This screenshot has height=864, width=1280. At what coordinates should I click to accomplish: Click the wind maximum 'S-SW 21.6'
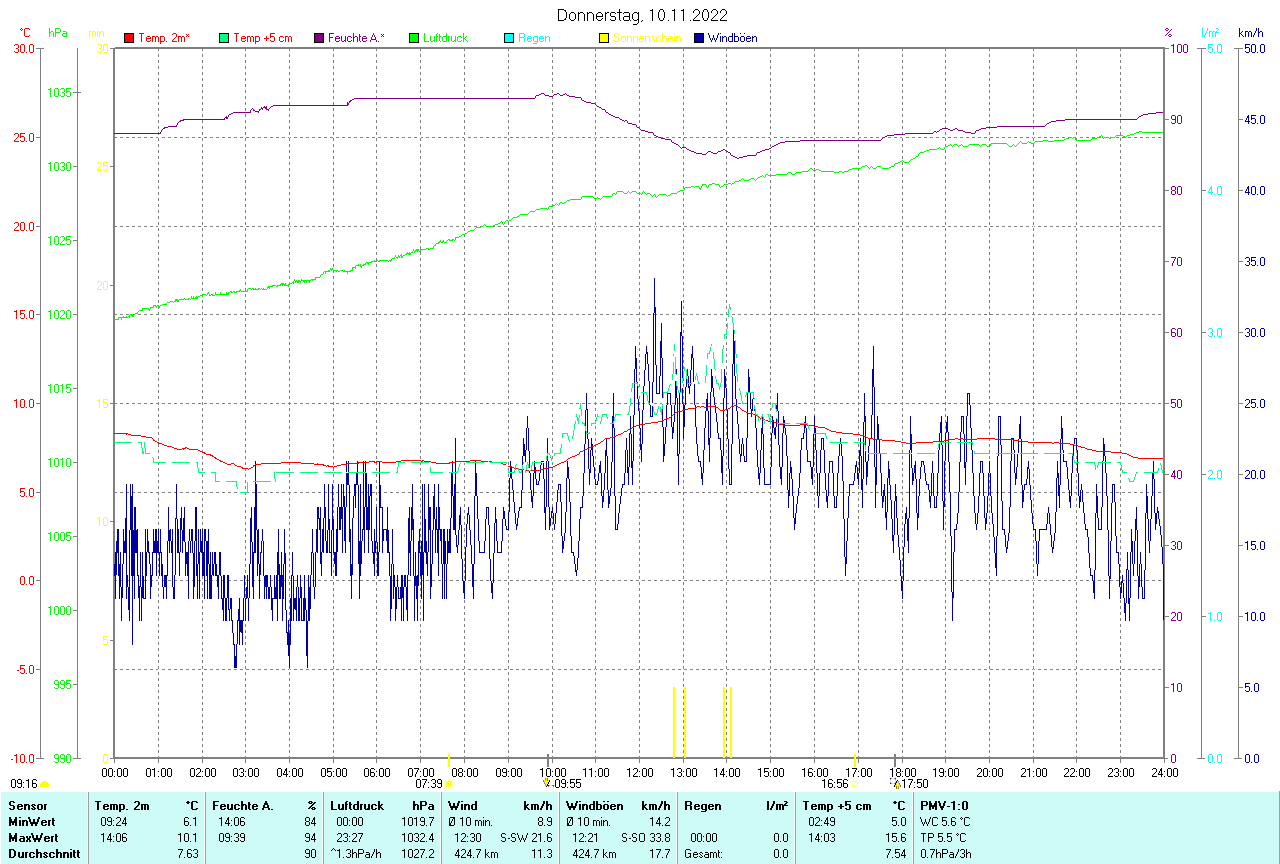[526, 838]
